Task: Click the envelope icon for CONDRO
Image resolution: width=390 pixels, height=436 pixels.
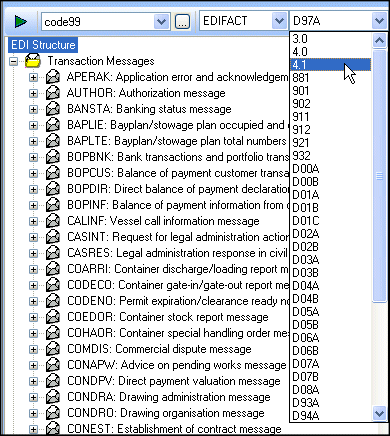Action: coord(53,413)
